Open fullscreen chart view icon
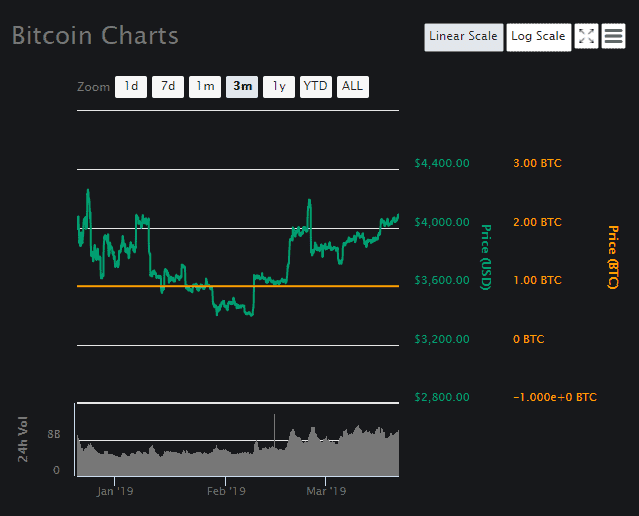The image size is (639, 516). coord(586,36)
